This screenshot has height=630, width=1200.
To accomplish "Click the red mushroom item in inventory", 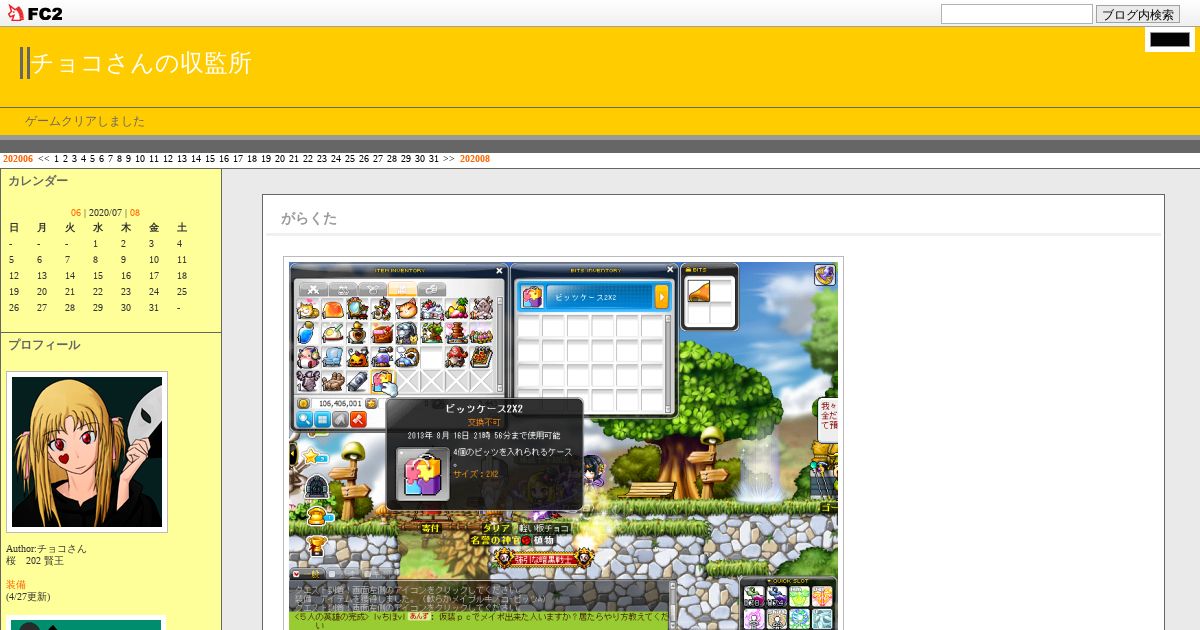I will pyautogui.click(x=456, y=357).
